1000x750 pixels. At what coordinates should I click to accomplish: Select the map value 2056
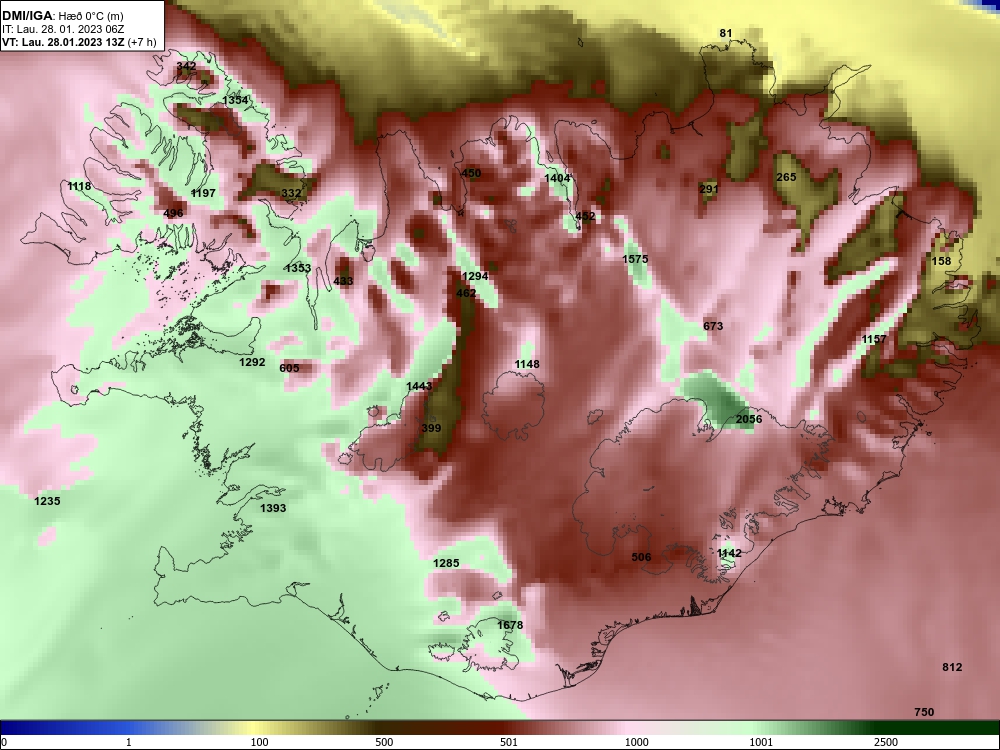tap(749, 419)
